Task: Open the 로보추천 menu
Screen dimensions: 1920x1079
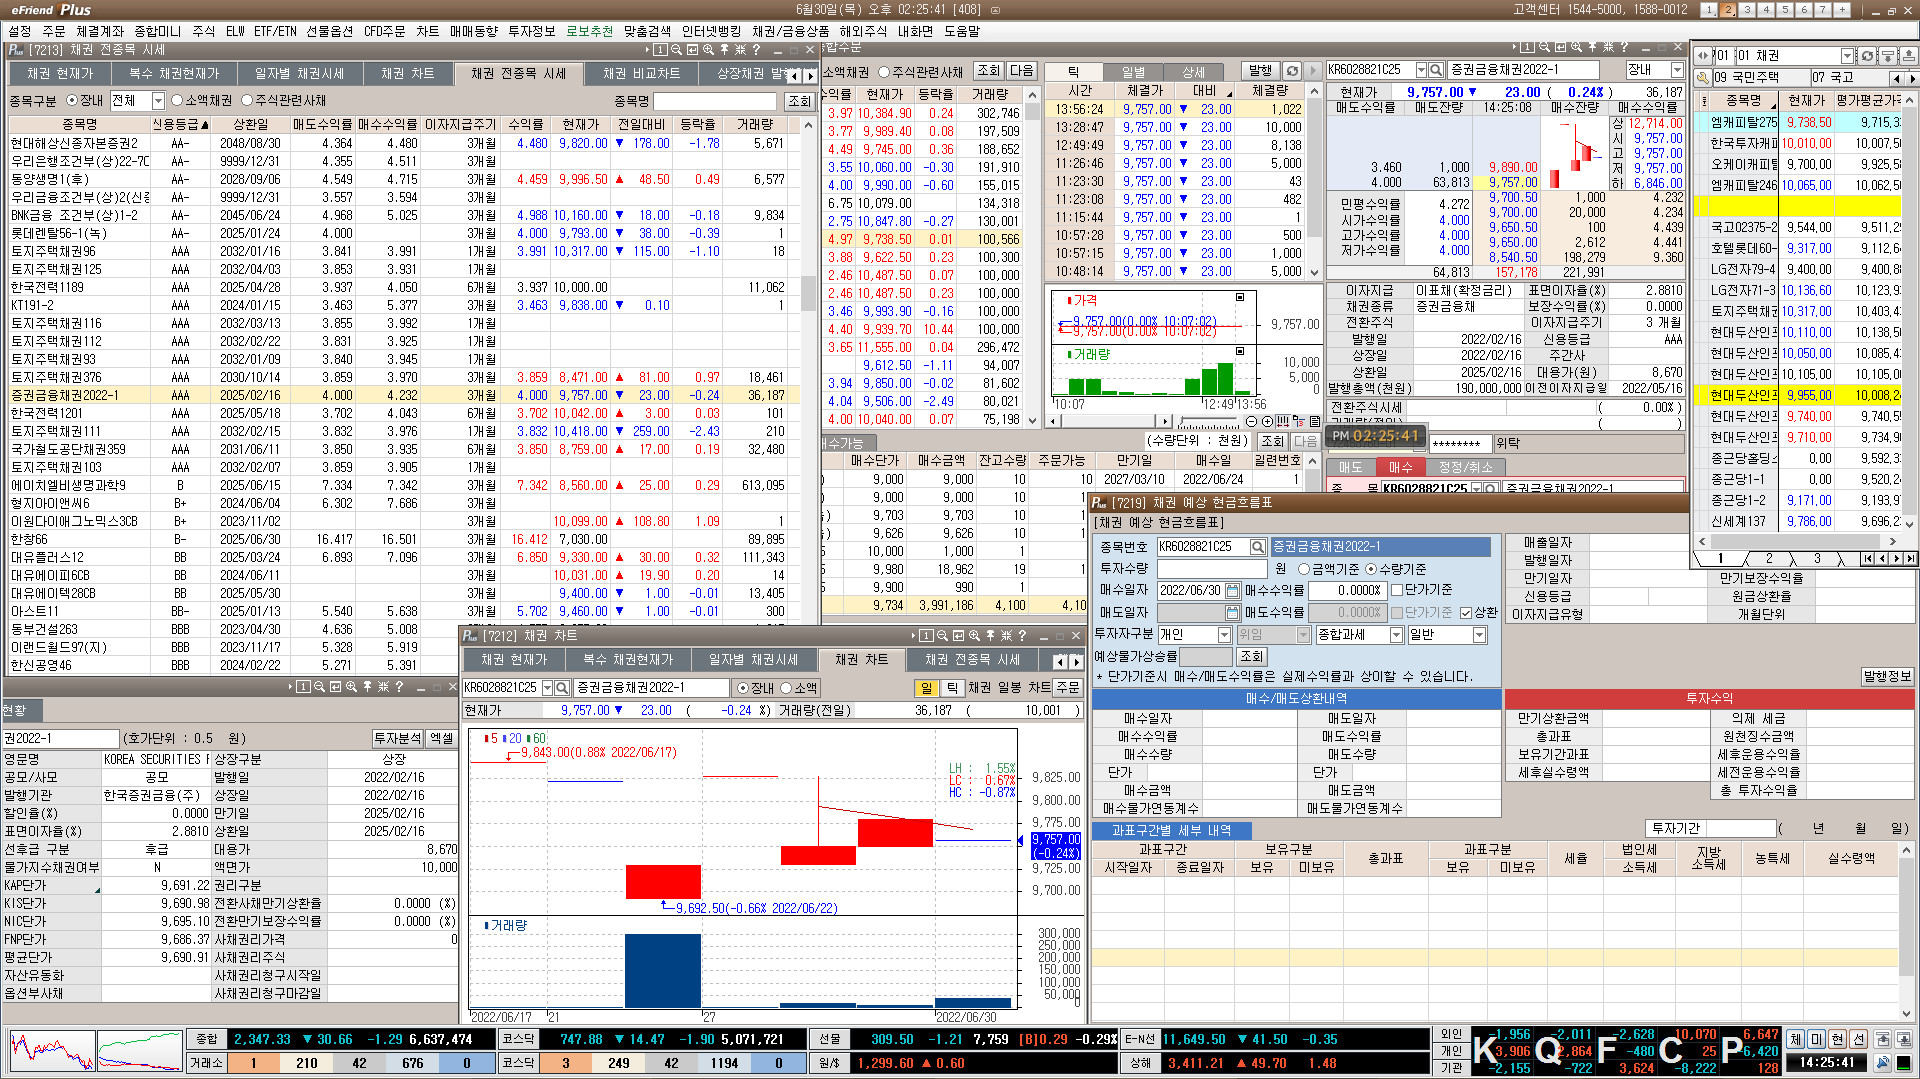Action: (x=589, y=31)
